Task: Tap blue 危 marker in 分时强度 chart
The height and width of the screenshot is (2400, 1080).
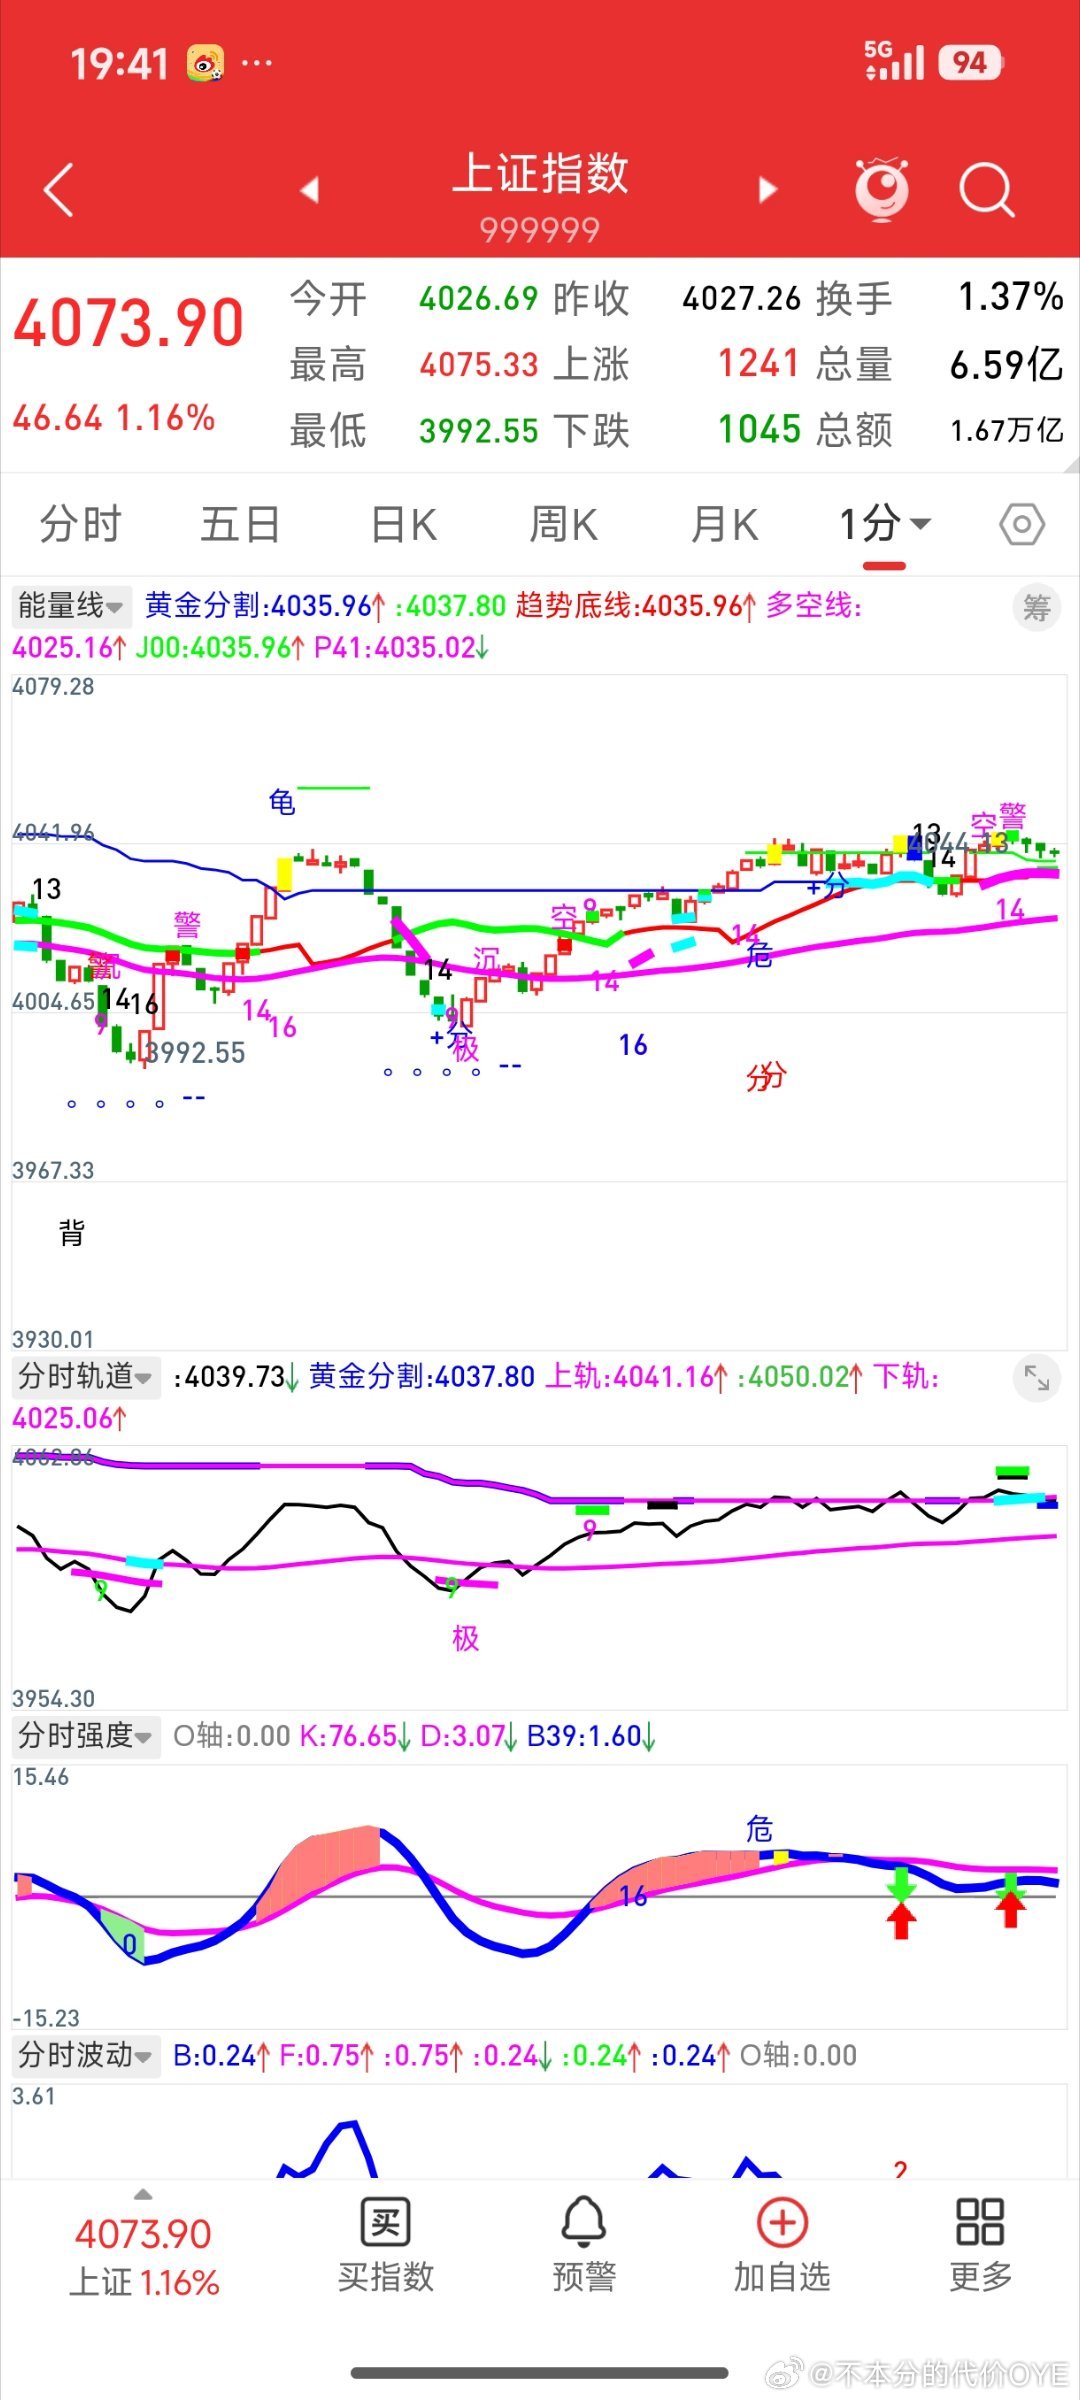Action: (759, 1829)
